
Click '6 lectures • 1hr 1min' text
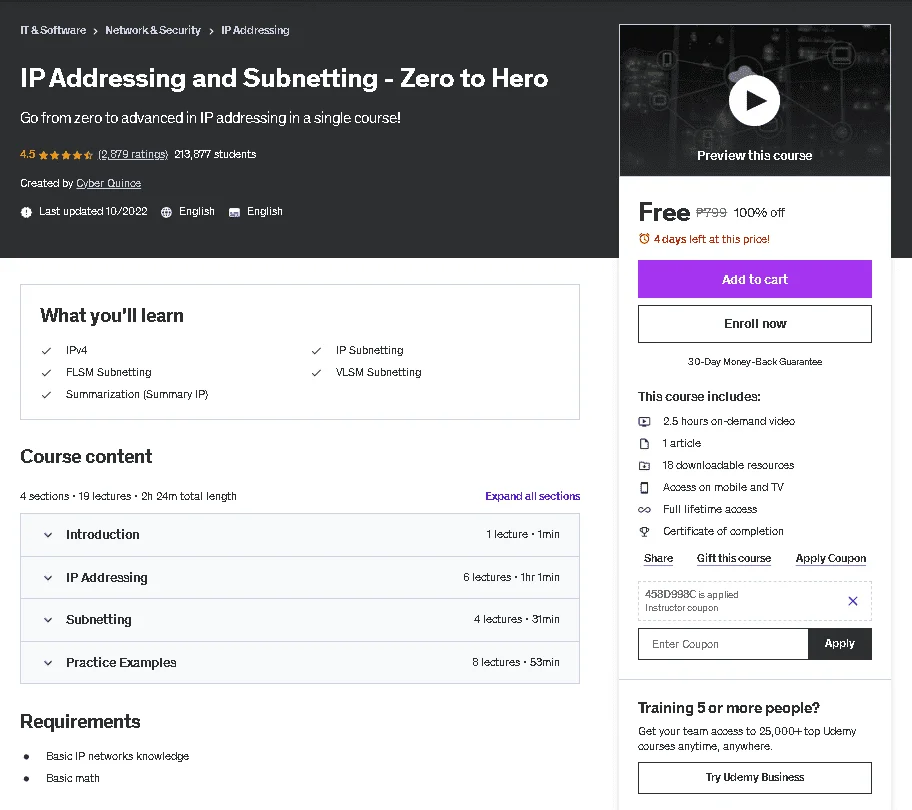[511, 577]
